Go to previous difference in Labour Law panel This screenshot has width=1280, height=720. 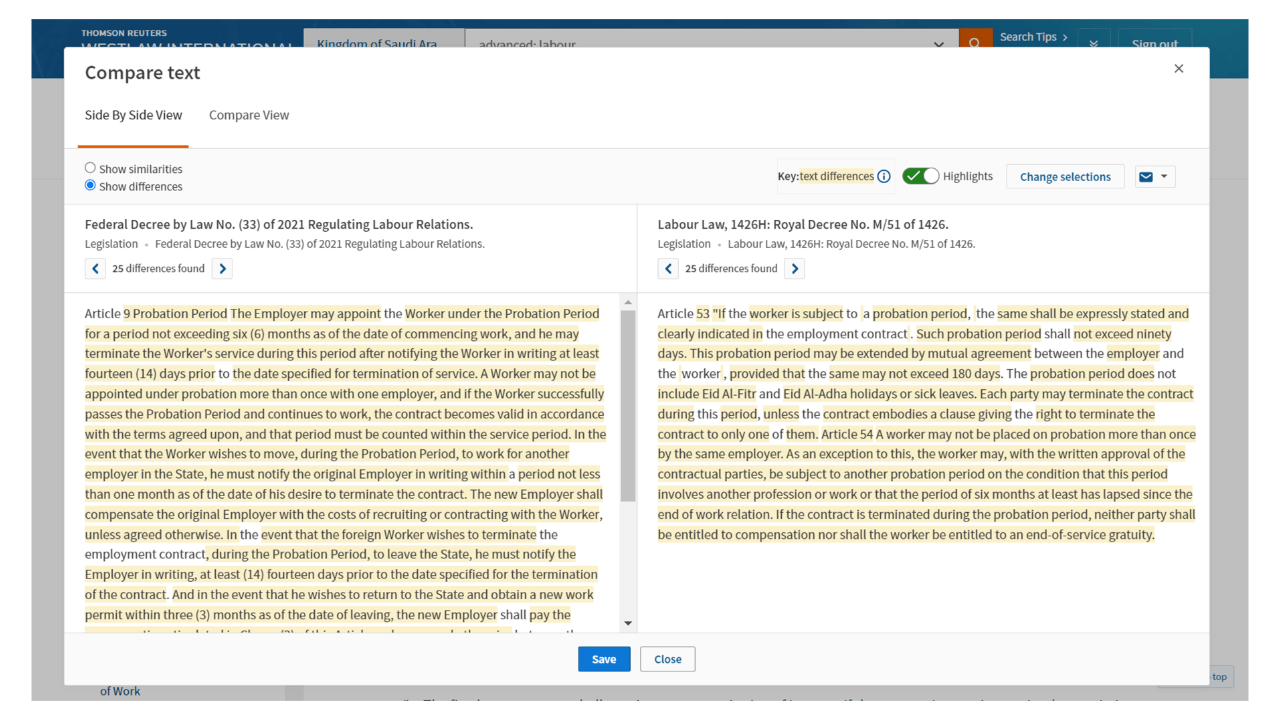tap(668, 268)
